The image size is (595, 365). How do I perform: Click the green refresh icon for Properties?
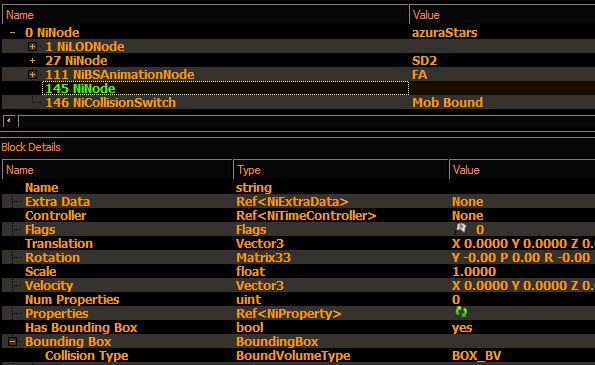461,312
